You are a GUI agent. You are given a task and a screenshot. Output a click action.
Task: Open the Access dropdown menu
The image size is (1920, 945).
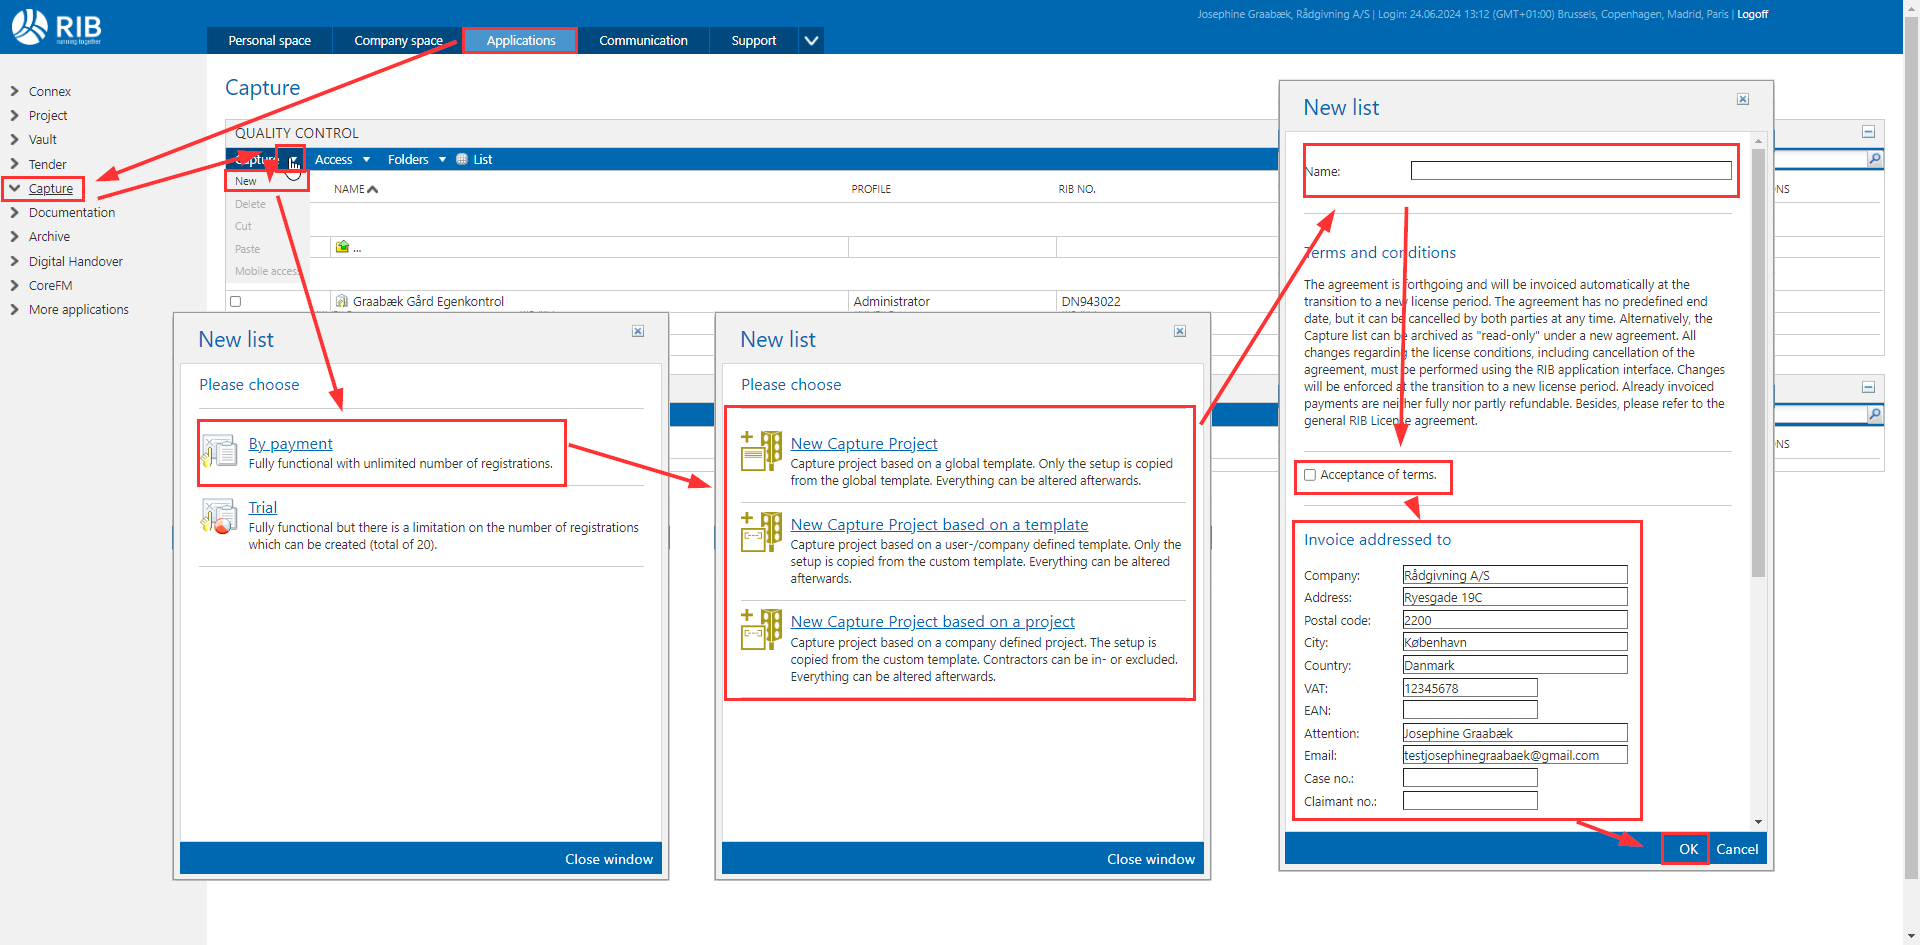click(342, 159)
